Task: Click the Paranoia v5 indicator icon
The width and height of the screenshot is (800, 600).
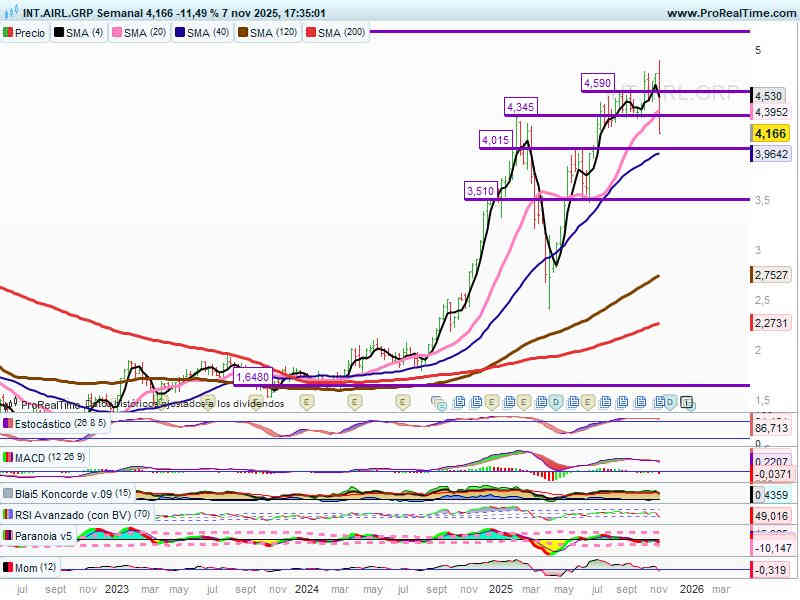Action: [8, 536]
